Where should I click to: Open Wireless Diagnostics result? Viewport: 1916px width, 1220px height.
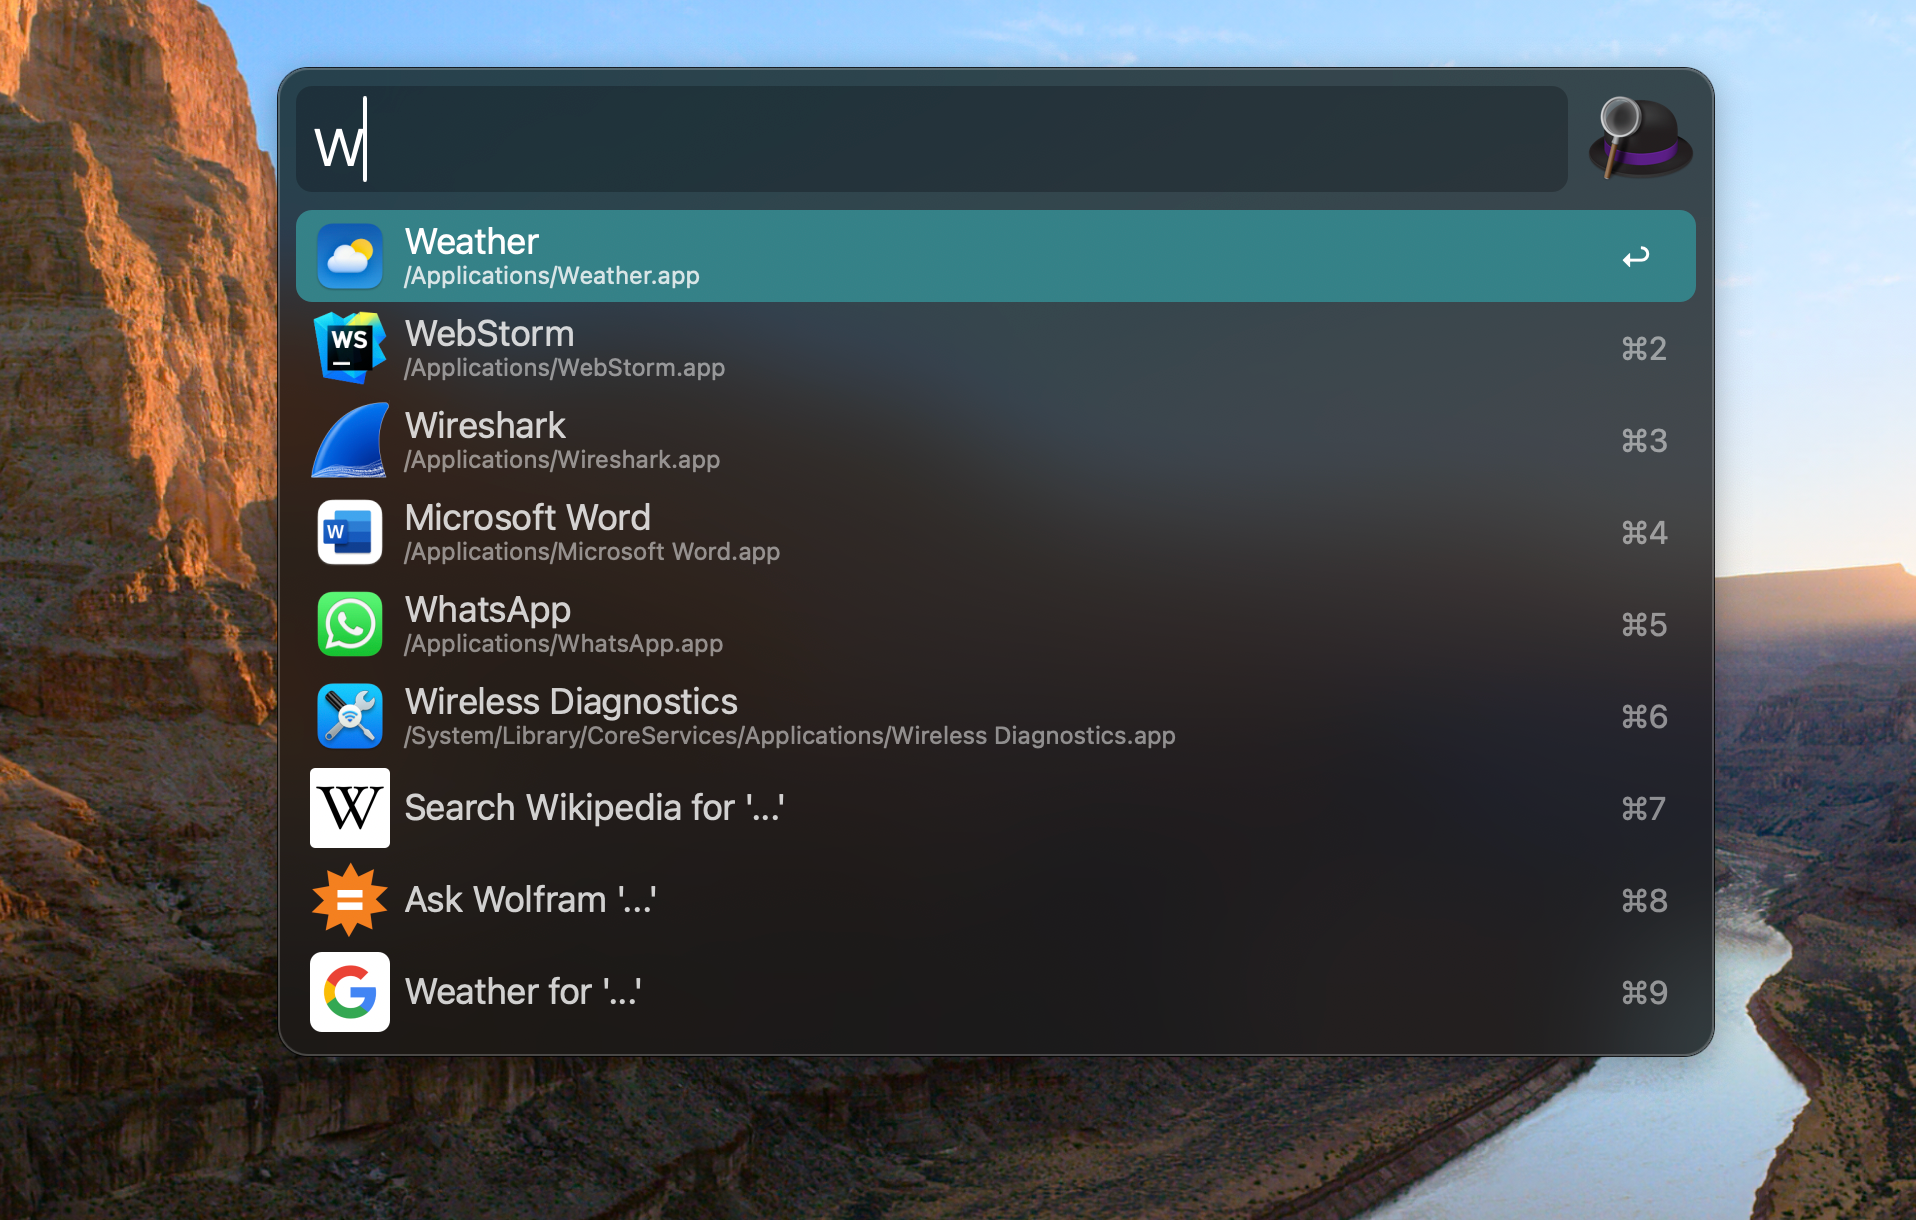pos(996,716)
